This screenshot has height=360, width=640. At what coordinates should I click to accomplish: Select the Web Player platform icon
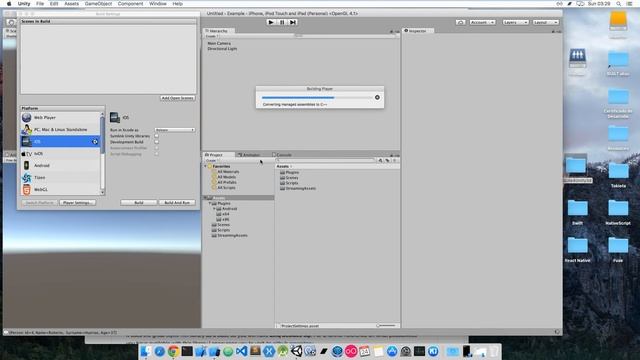point(27,118)
